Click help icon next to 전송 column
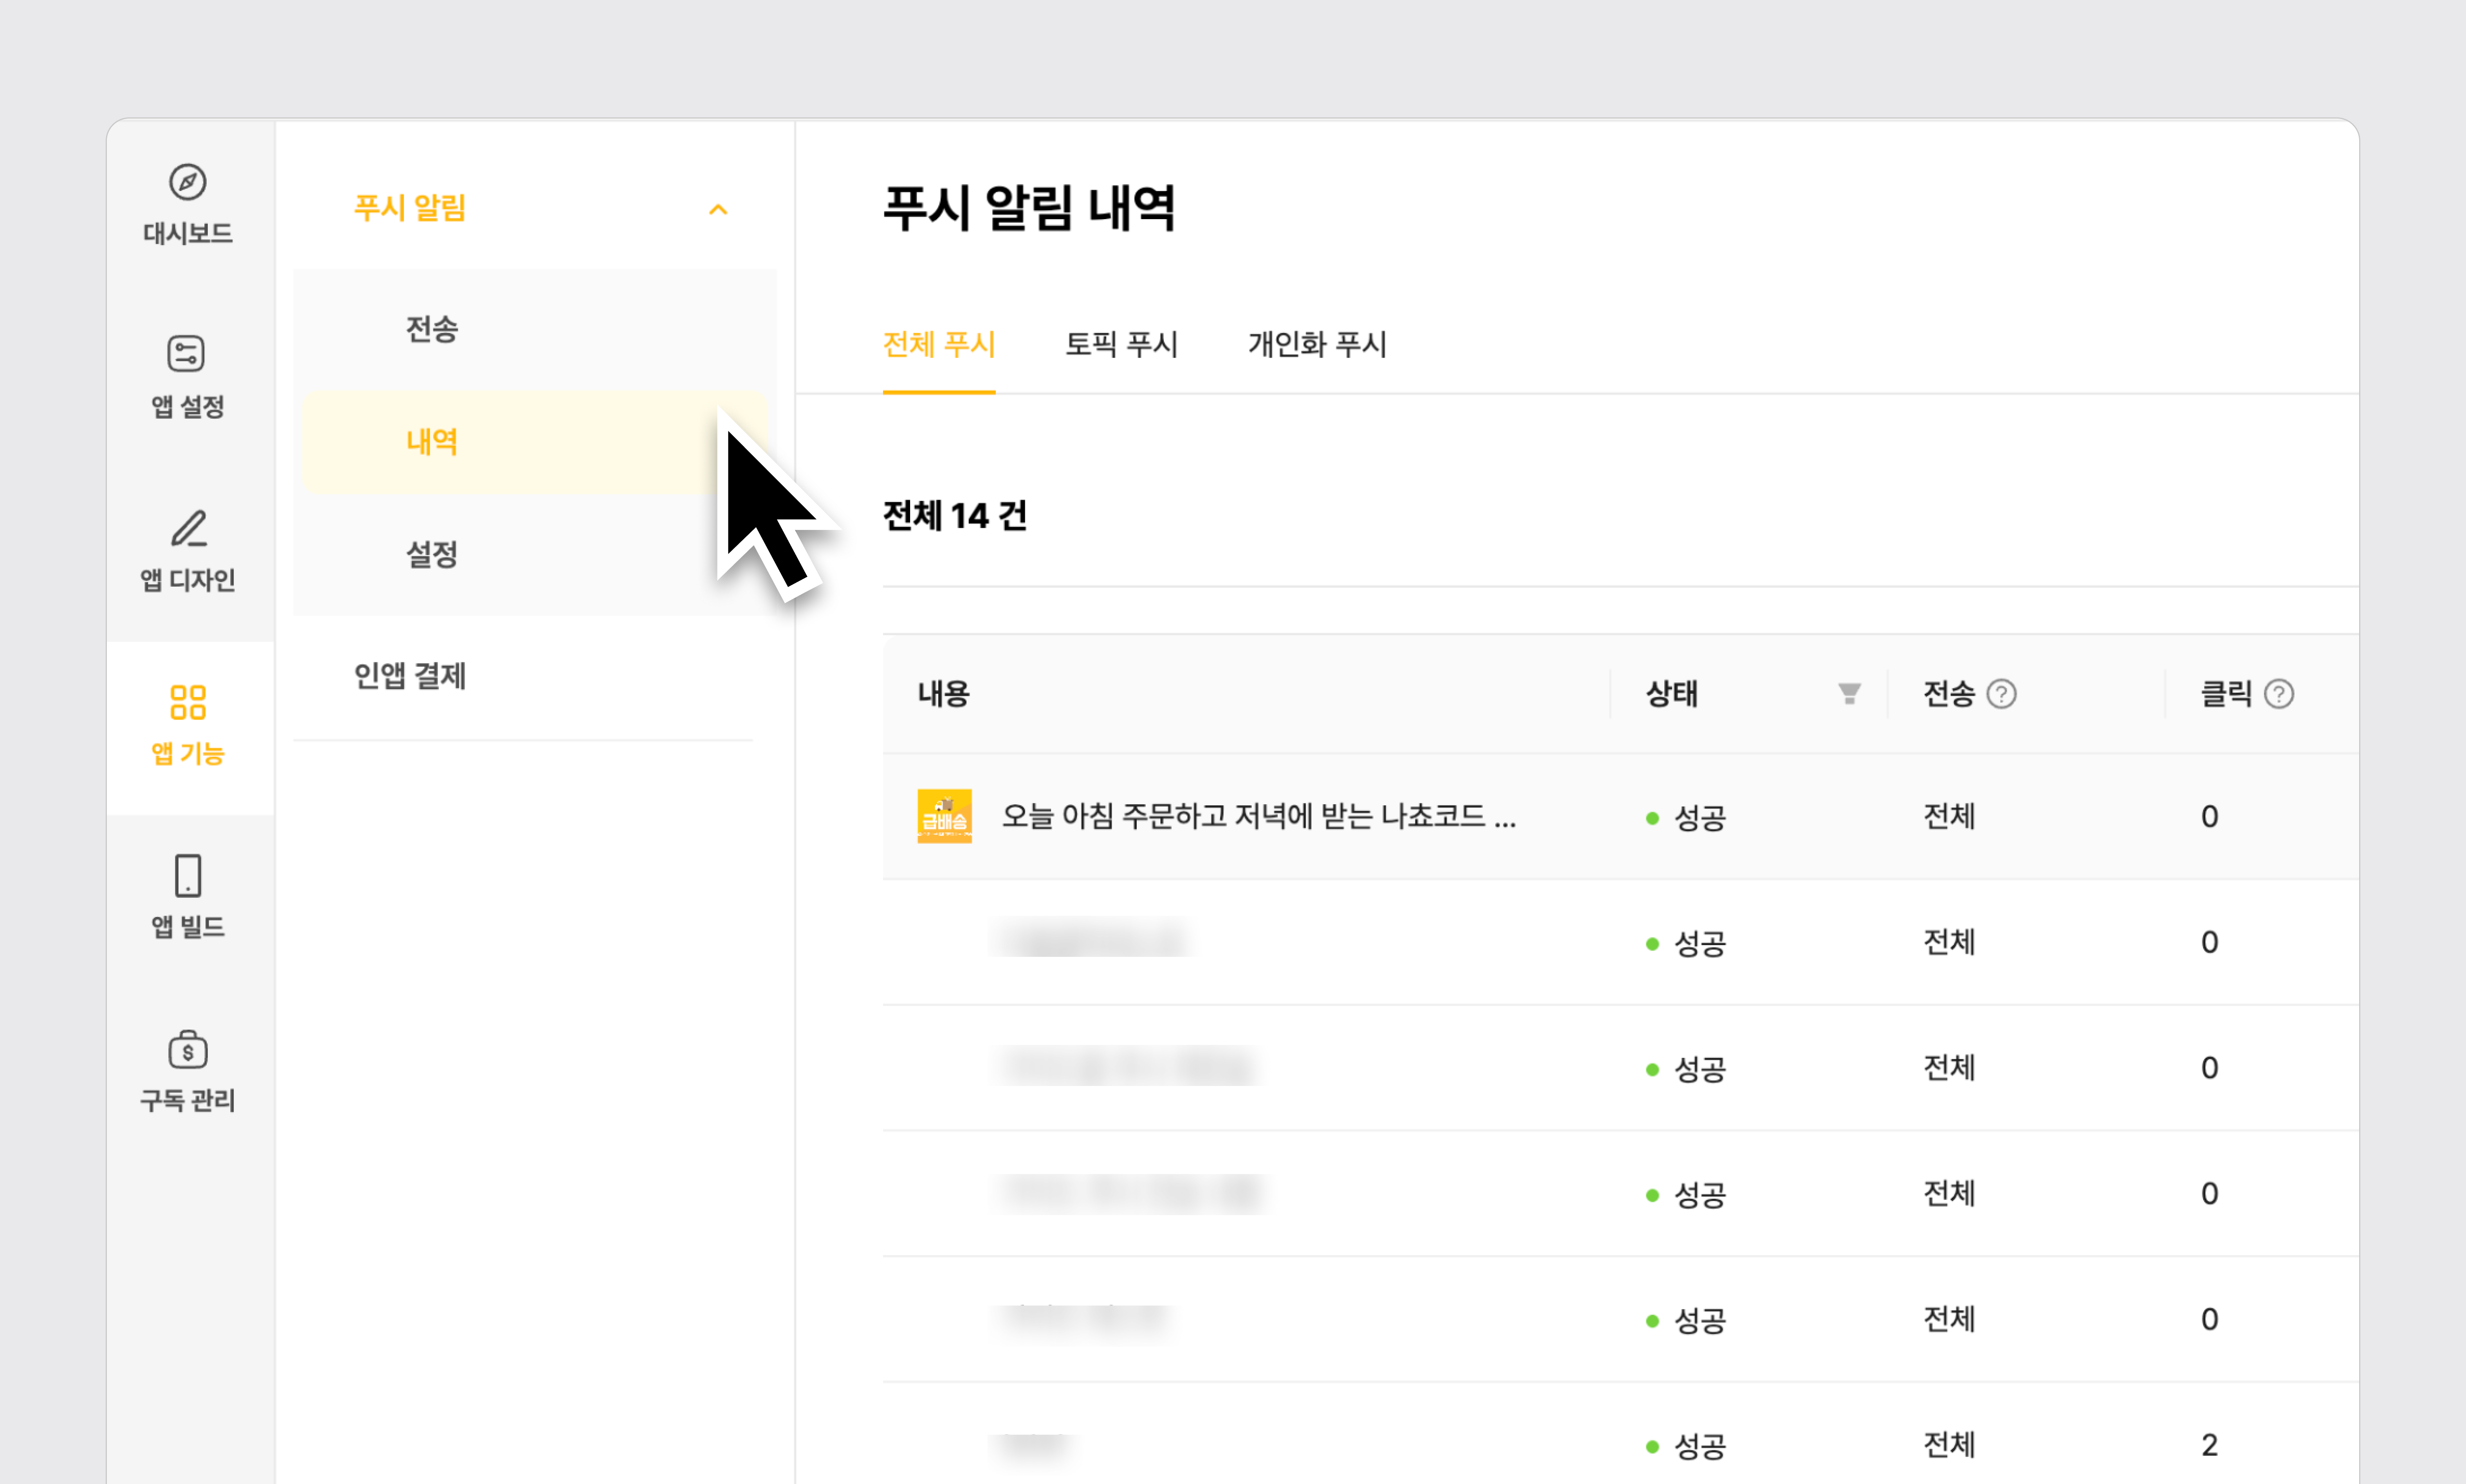 (2001, 694)
